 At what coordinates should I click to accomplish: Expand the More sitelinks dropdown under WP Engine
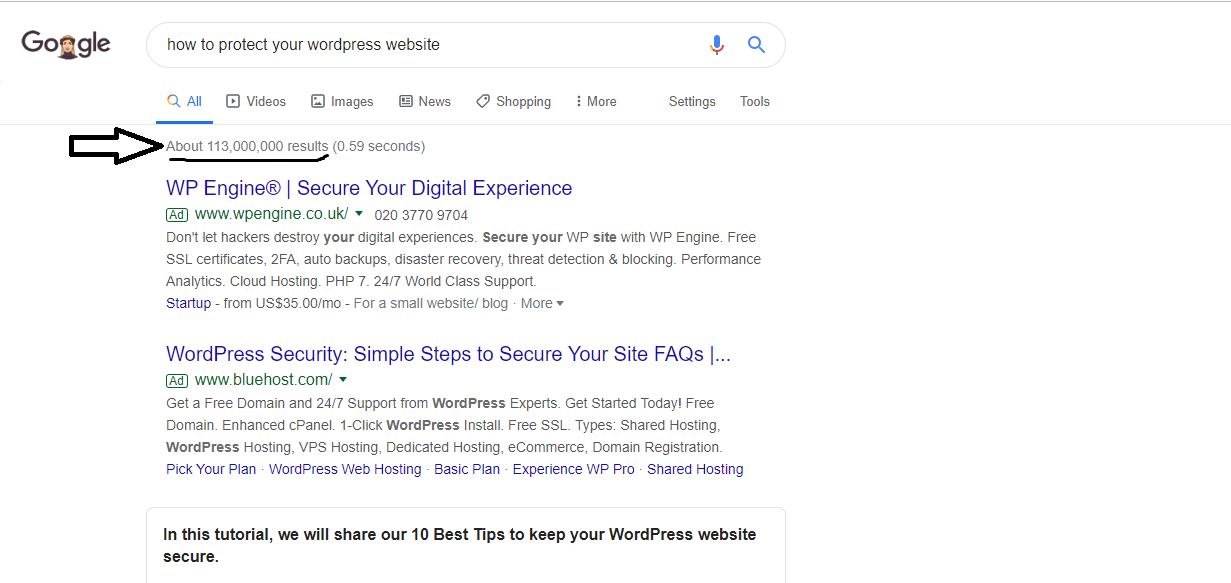point(542,303)
